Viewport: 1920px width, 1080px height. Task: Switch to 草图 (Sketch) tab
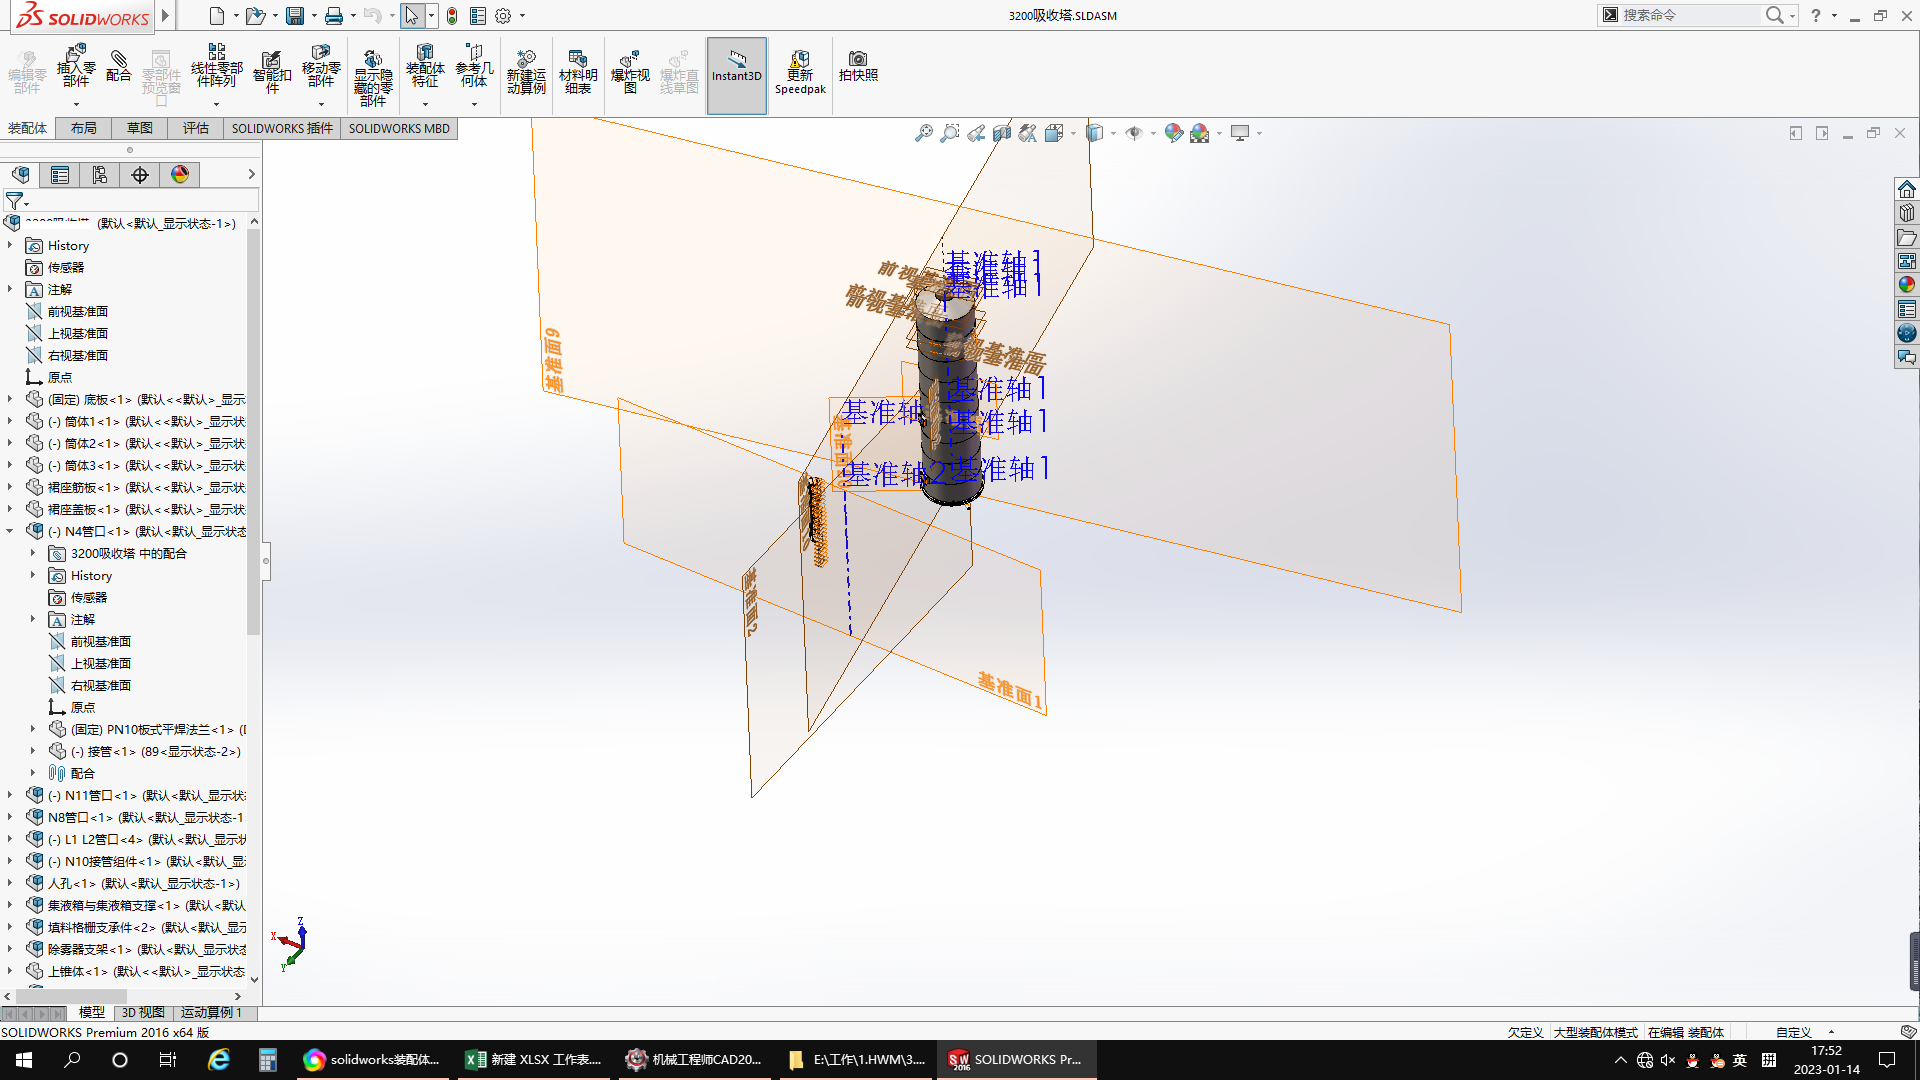click(x=140, y=128)
